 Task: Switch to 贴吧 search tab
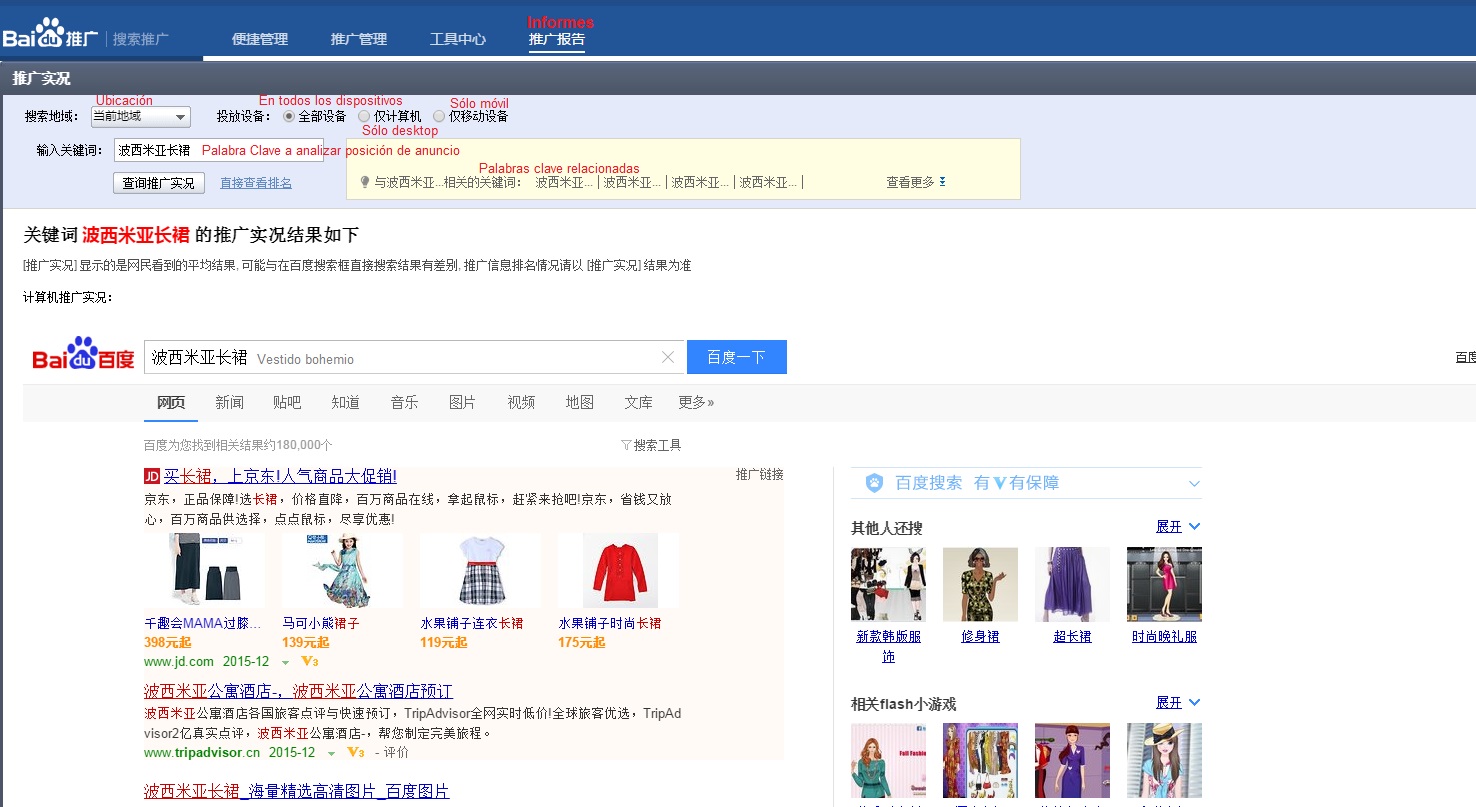(287, 402)
